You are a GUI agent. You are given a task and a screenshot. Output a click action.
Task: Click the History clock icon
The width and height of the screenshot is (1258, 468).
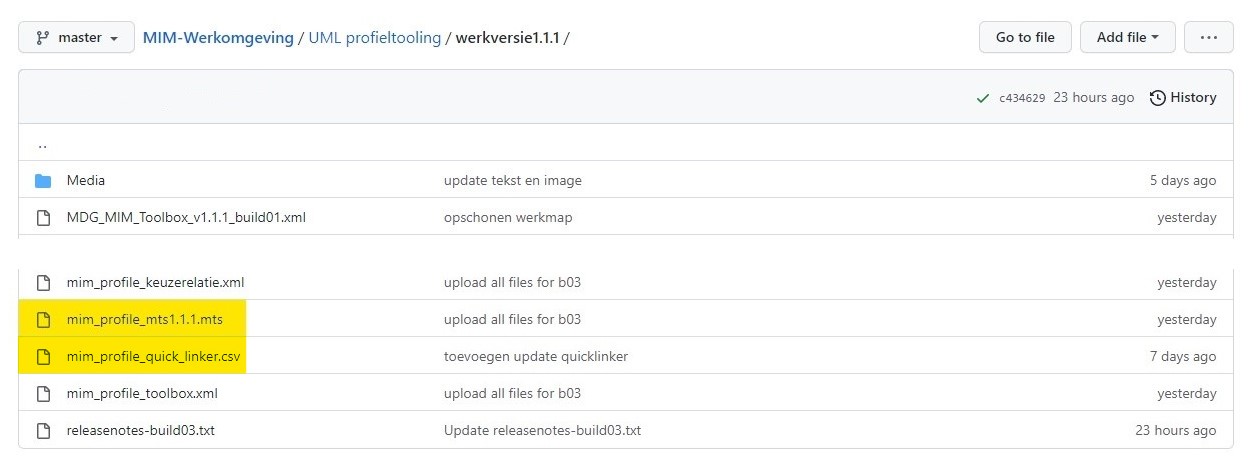pyautogui.click(x=1158, y=98)
